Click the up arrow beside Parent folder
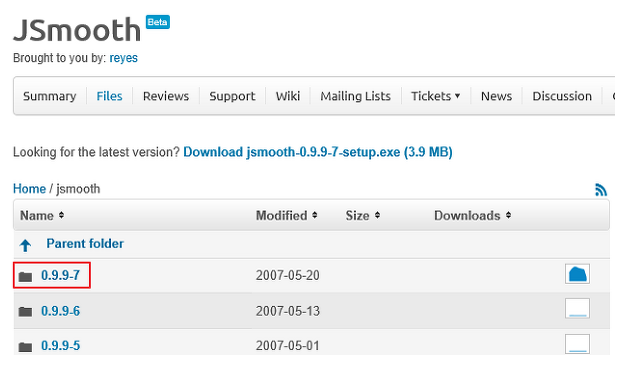 (x=25, y=245)
